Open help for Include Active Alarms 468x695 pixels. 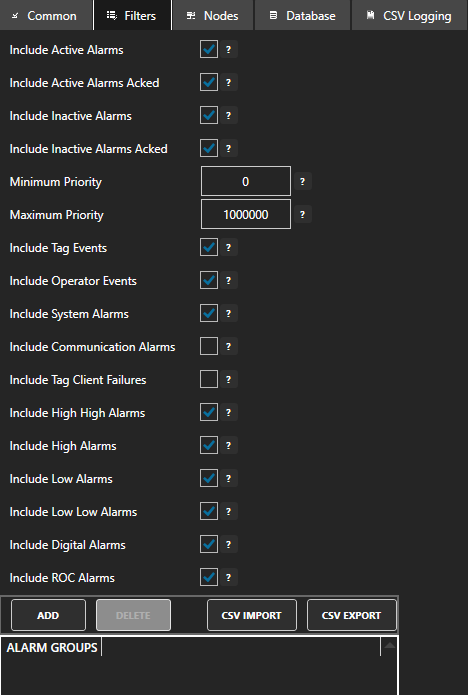pos(228,50)
